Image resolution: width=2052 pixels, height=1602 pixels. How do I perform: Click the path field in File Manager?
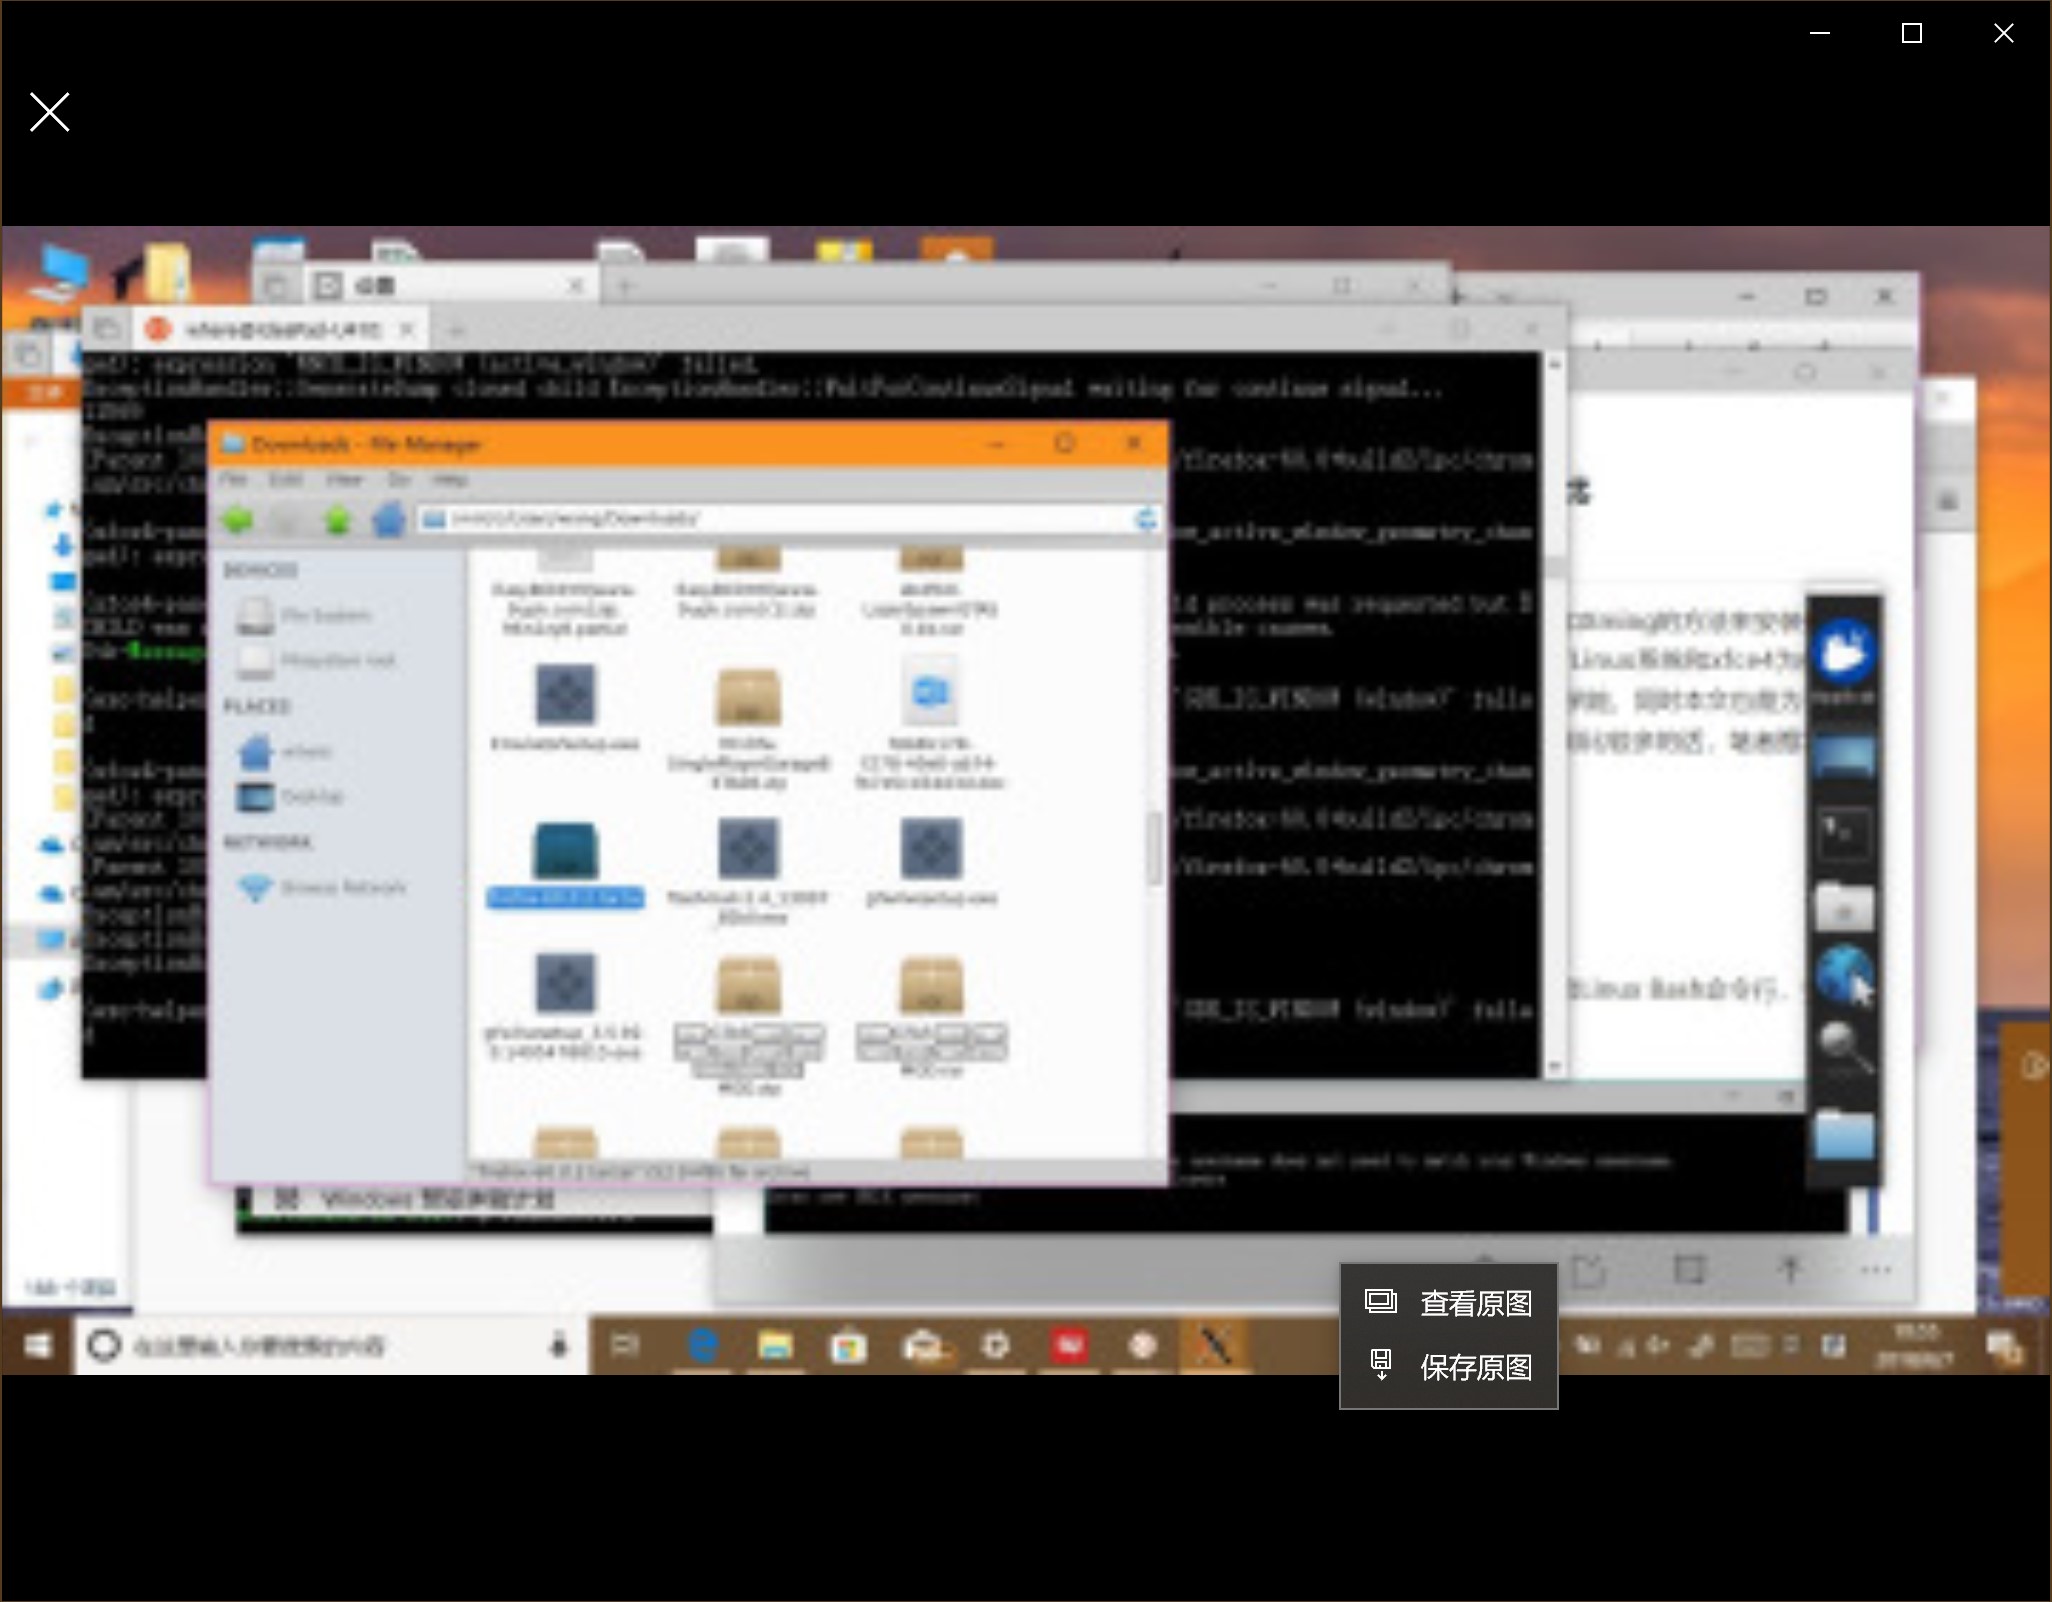tap(780, 518)
